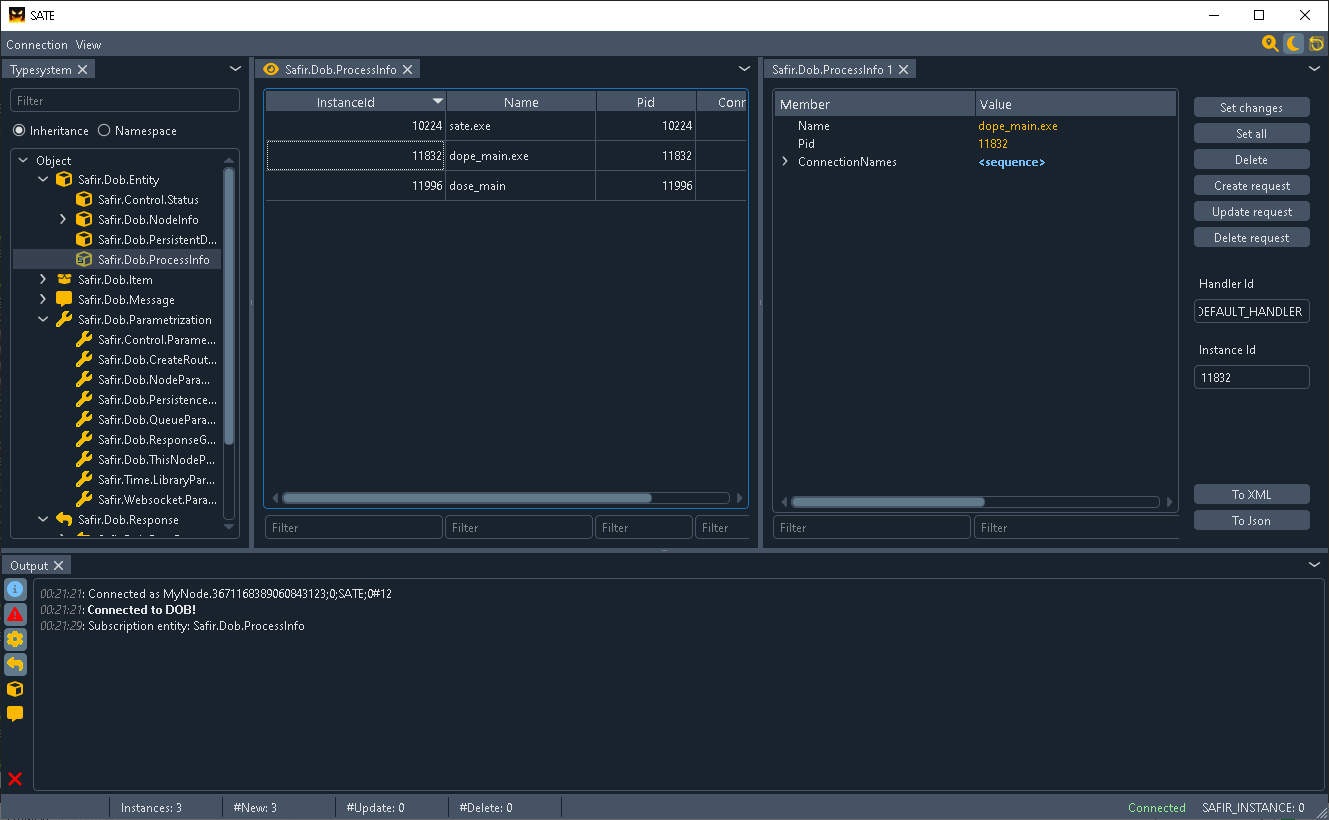This screenshot has width=1329, height=820.
Task: Toggle dark mode with the moon icon
Action: 1292,44
